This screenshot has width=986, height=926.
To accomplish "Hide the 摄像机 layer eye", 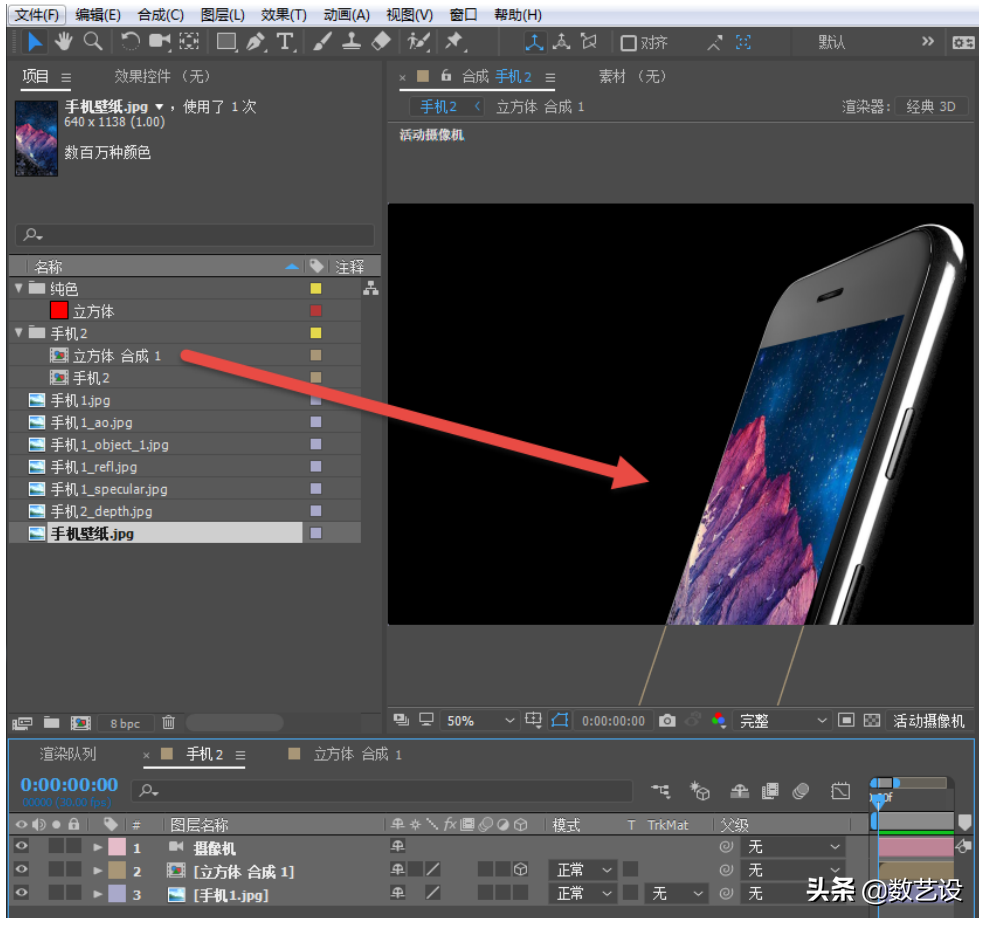I will 21,846.
